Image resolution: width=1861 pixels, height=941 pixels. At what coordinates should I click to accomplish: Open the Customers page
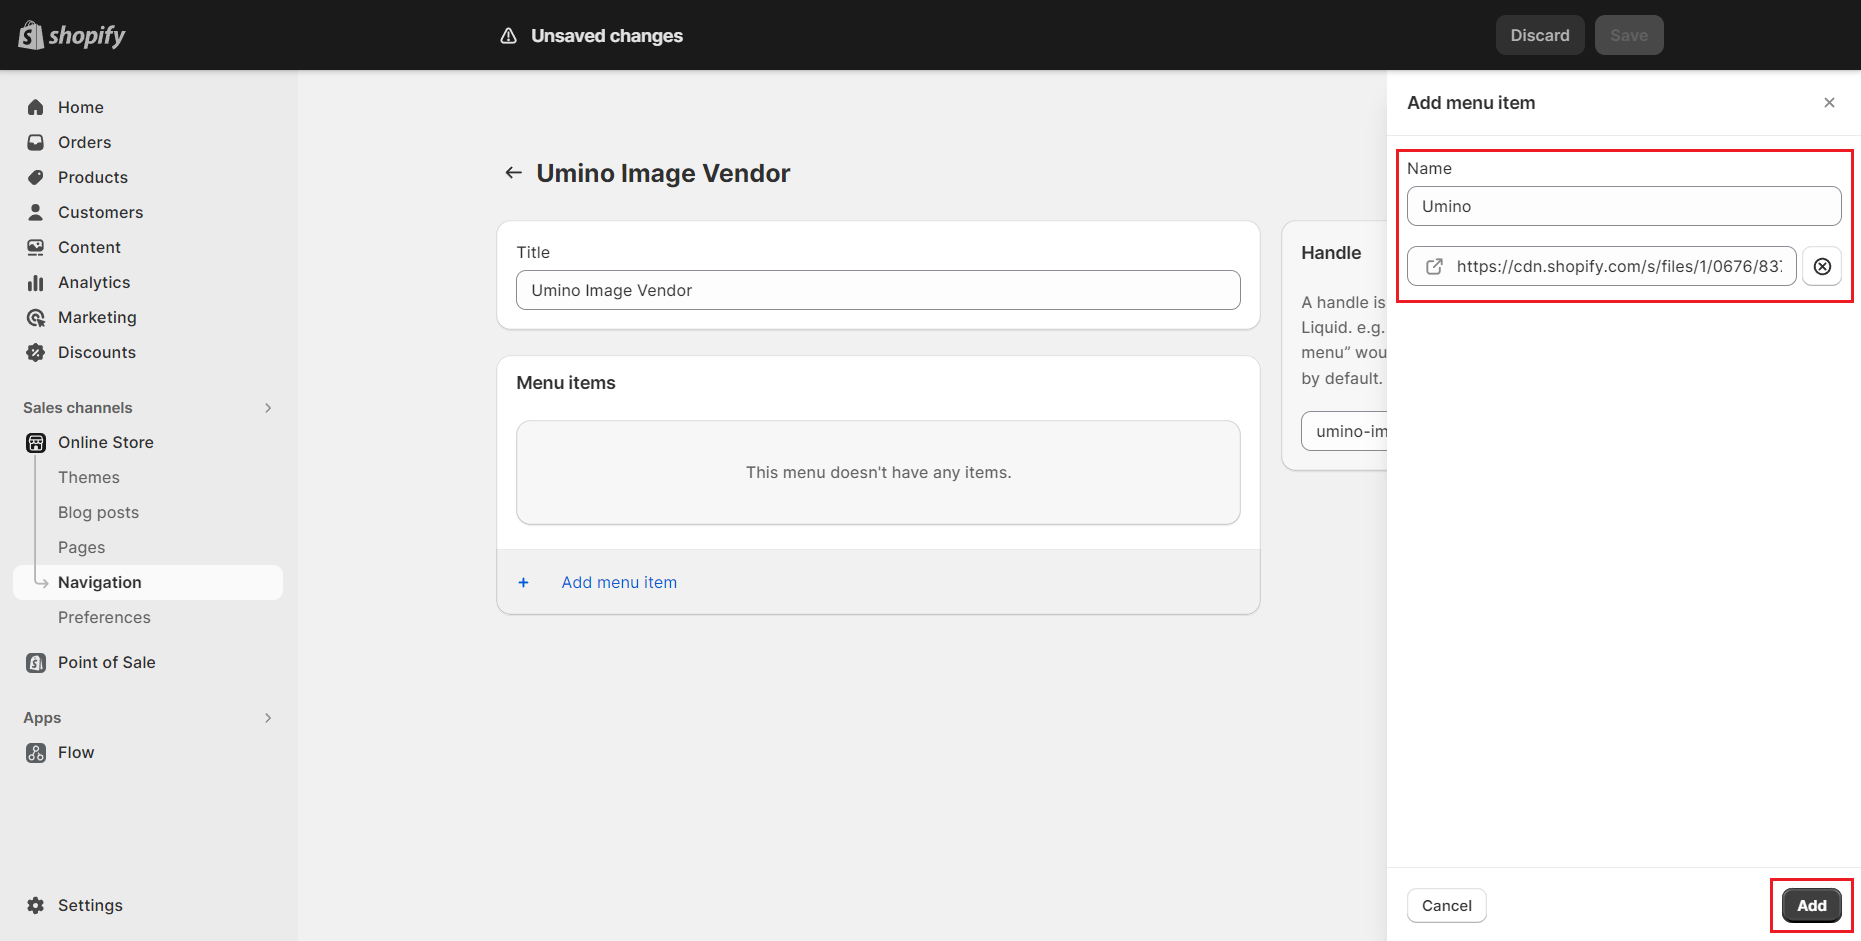coord(100,212)
